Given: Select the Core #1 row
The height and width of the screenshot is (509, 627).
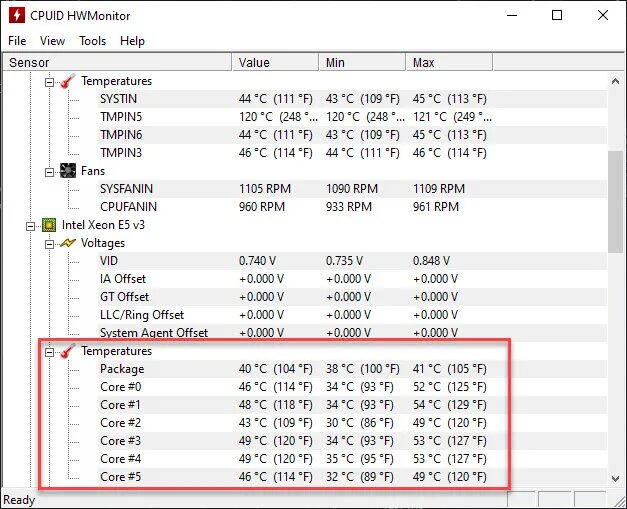Looking at the screenshot, I should coord(352,405).
